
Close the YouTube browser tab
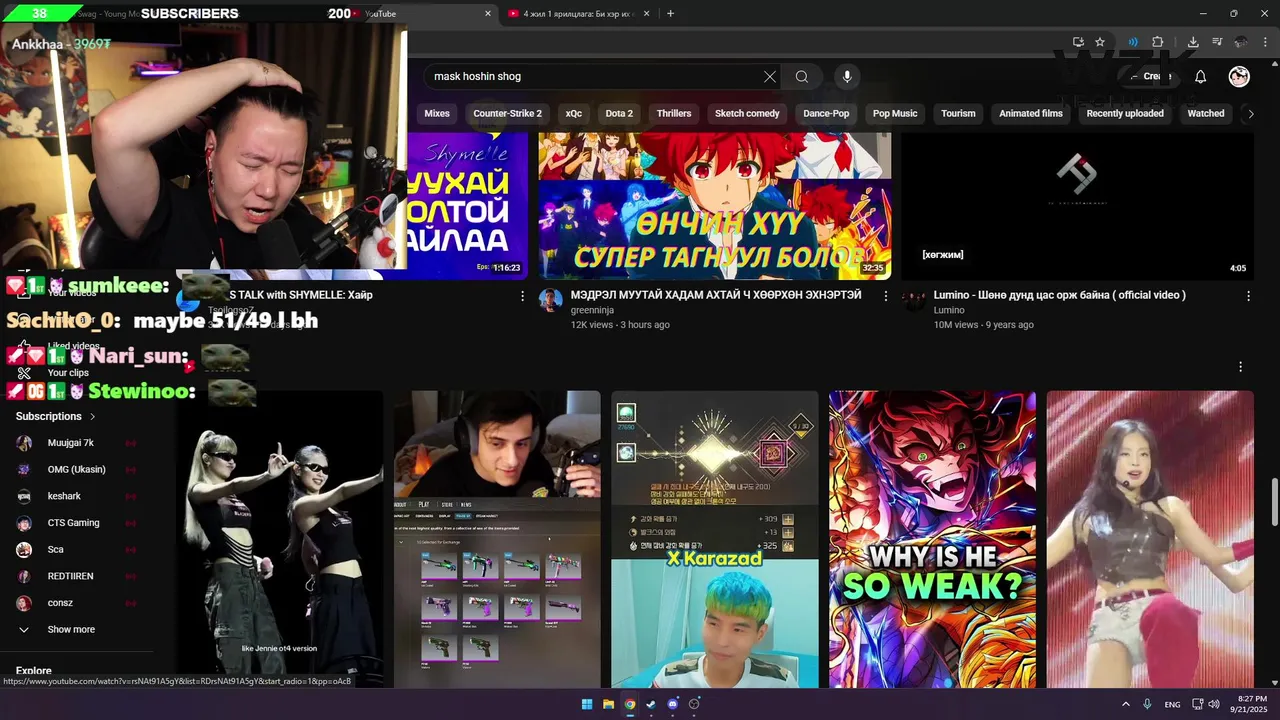pyautogui.click(x=488, y=14)
